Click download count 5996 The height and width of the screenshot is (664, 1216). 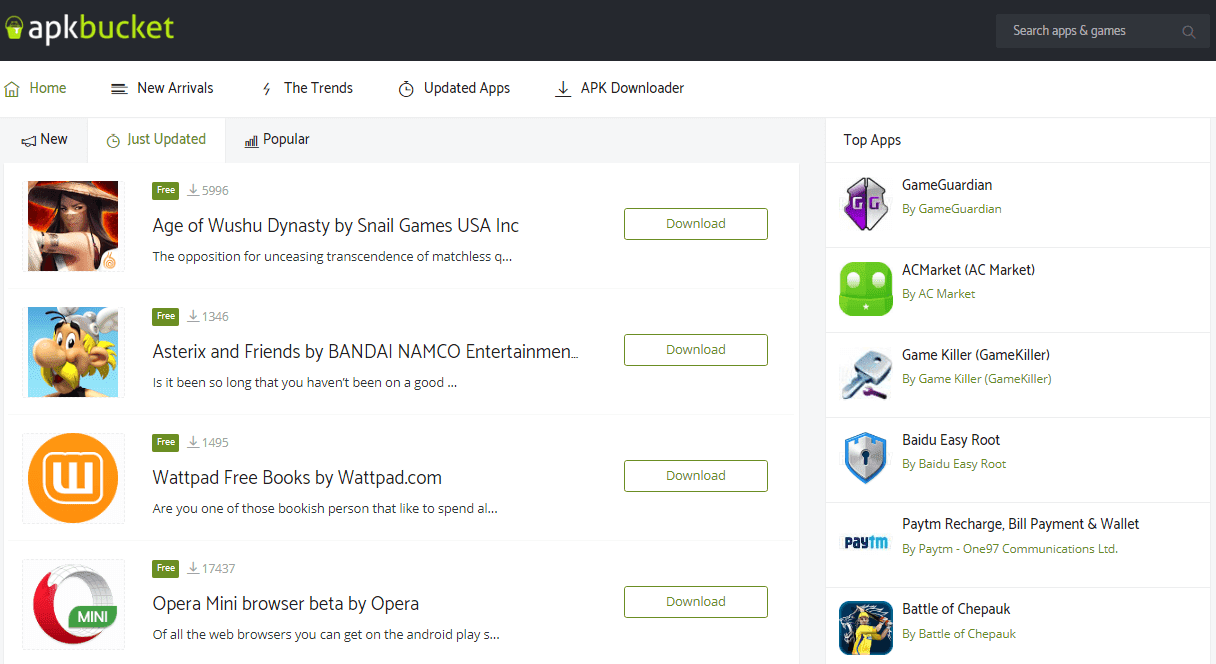coord(208,190)
